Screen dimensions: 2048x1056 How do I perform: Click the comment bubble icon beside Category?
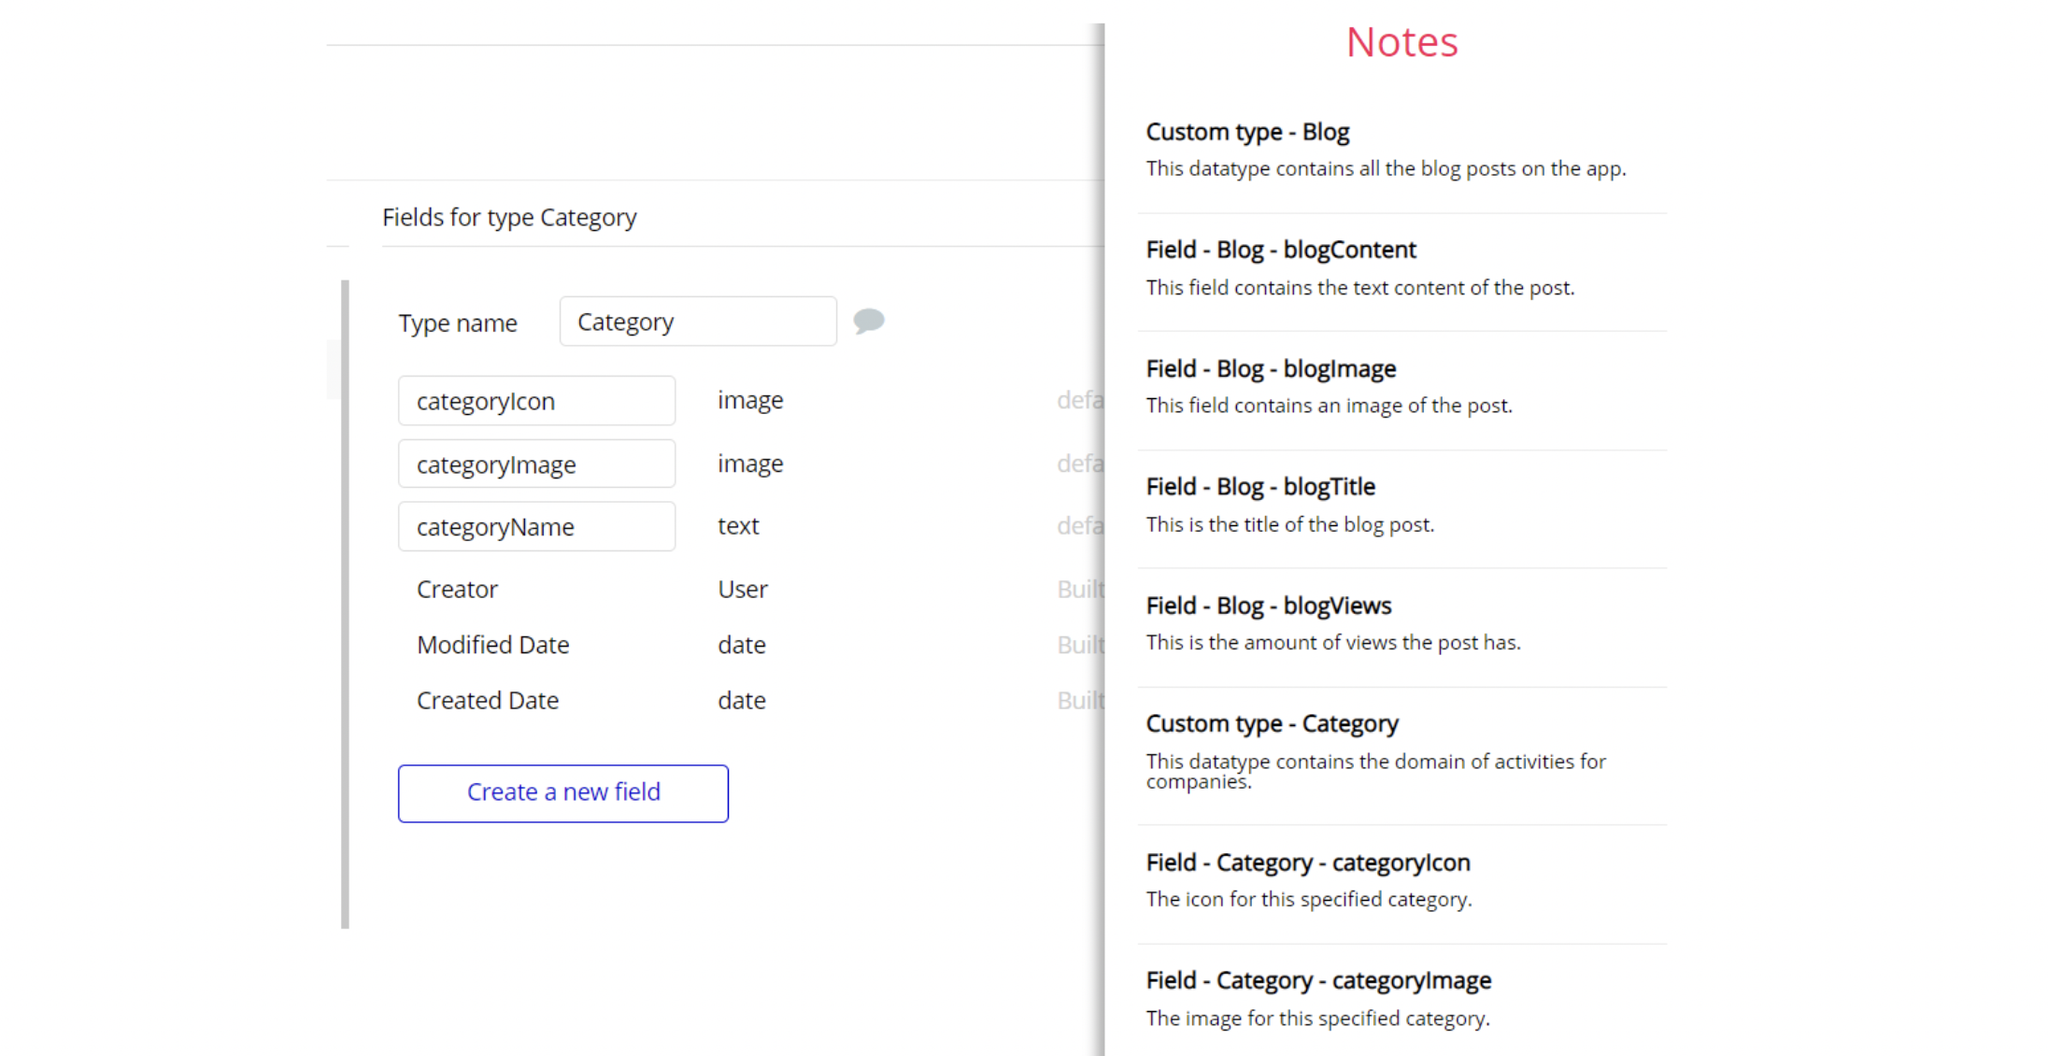tap(868, 321)
